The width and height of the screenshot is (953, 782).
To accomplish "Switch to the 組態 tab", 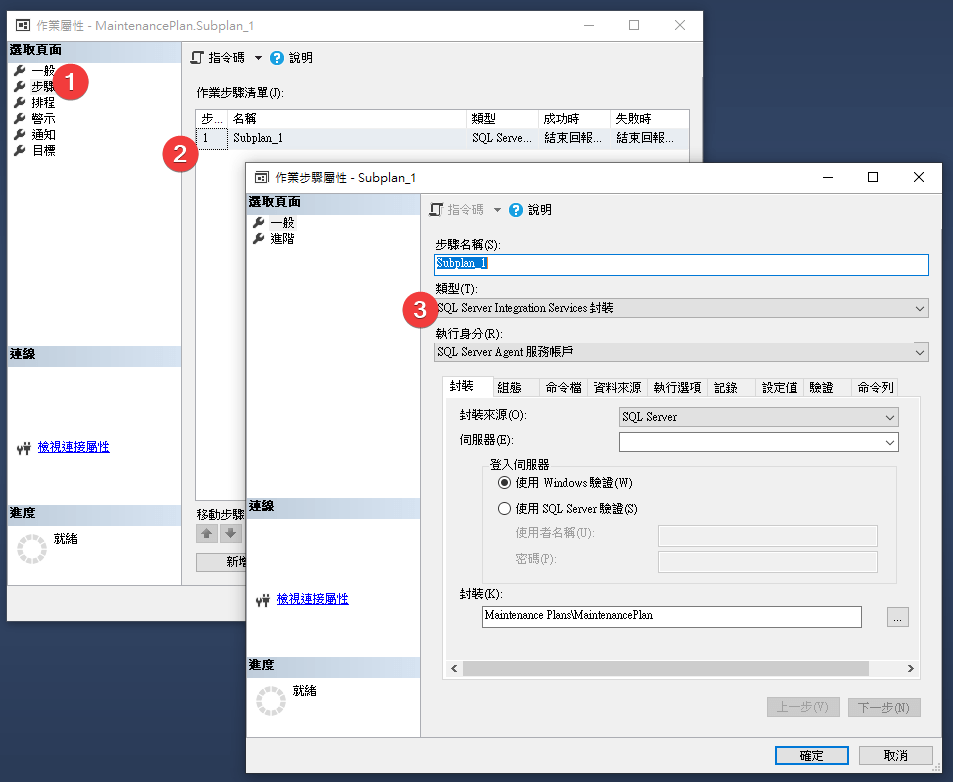I will [x=509, y=388].
